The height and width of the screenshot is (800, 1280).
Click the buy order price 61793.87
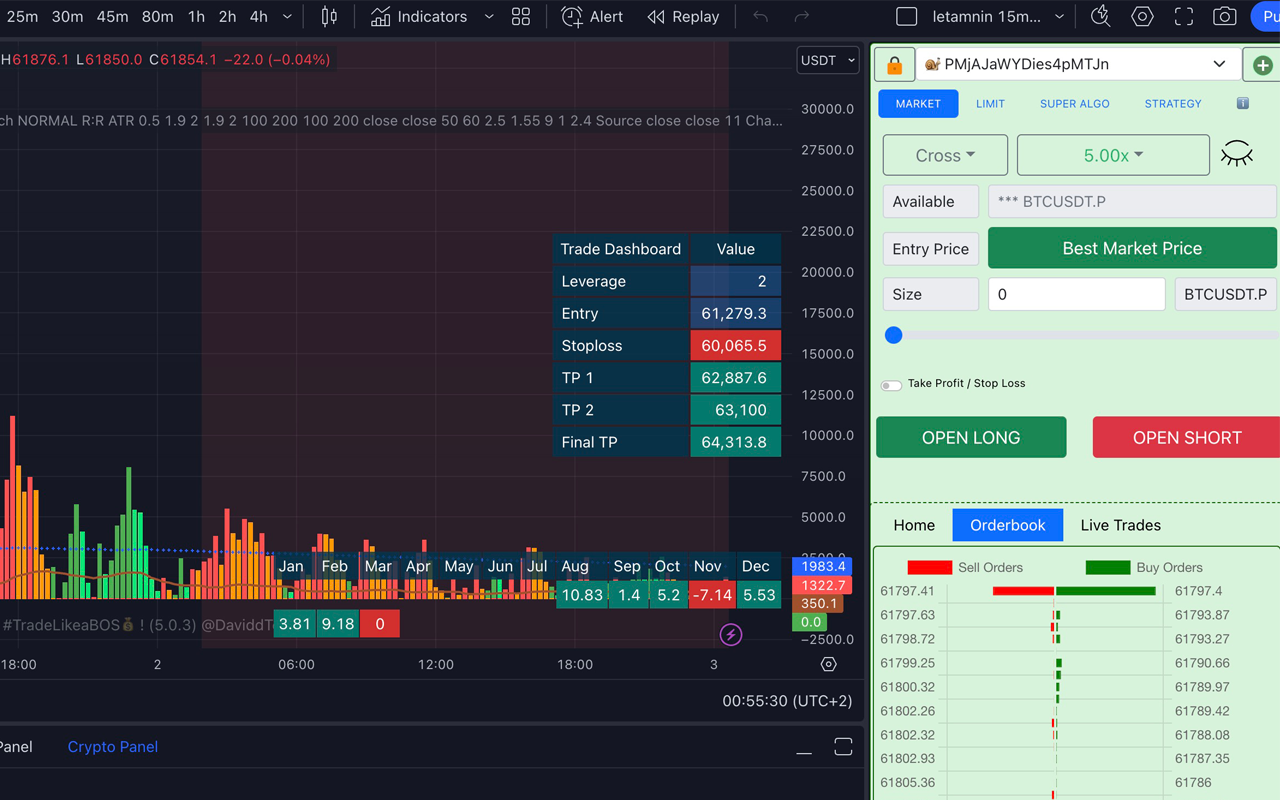coord(1202,615)
